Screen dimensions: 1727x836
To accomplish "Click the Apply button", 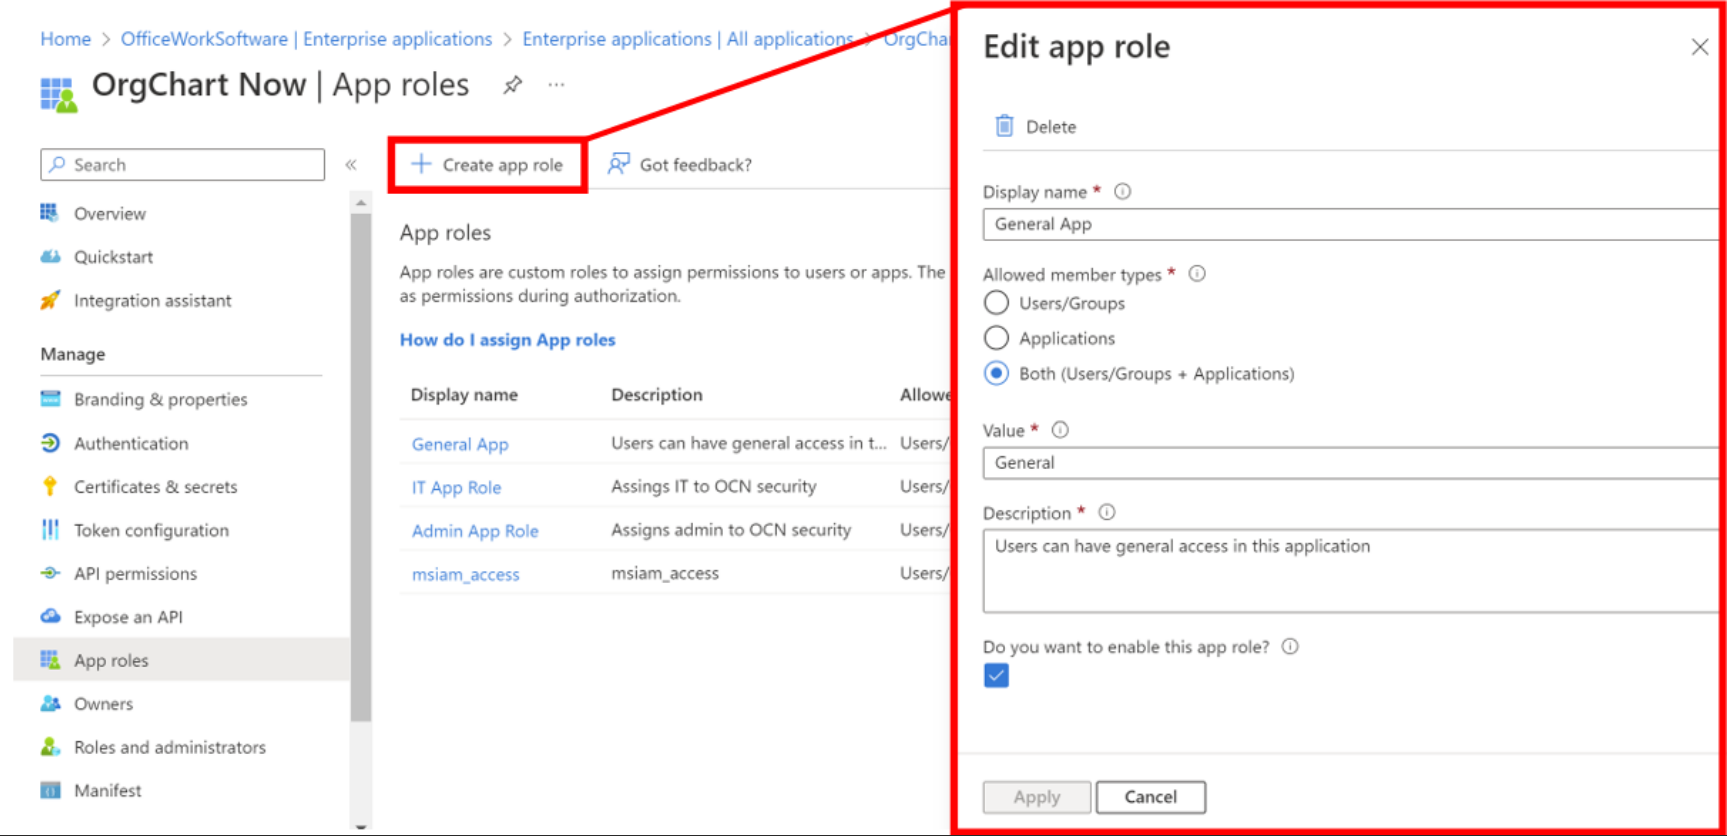I will point(1037,797).
